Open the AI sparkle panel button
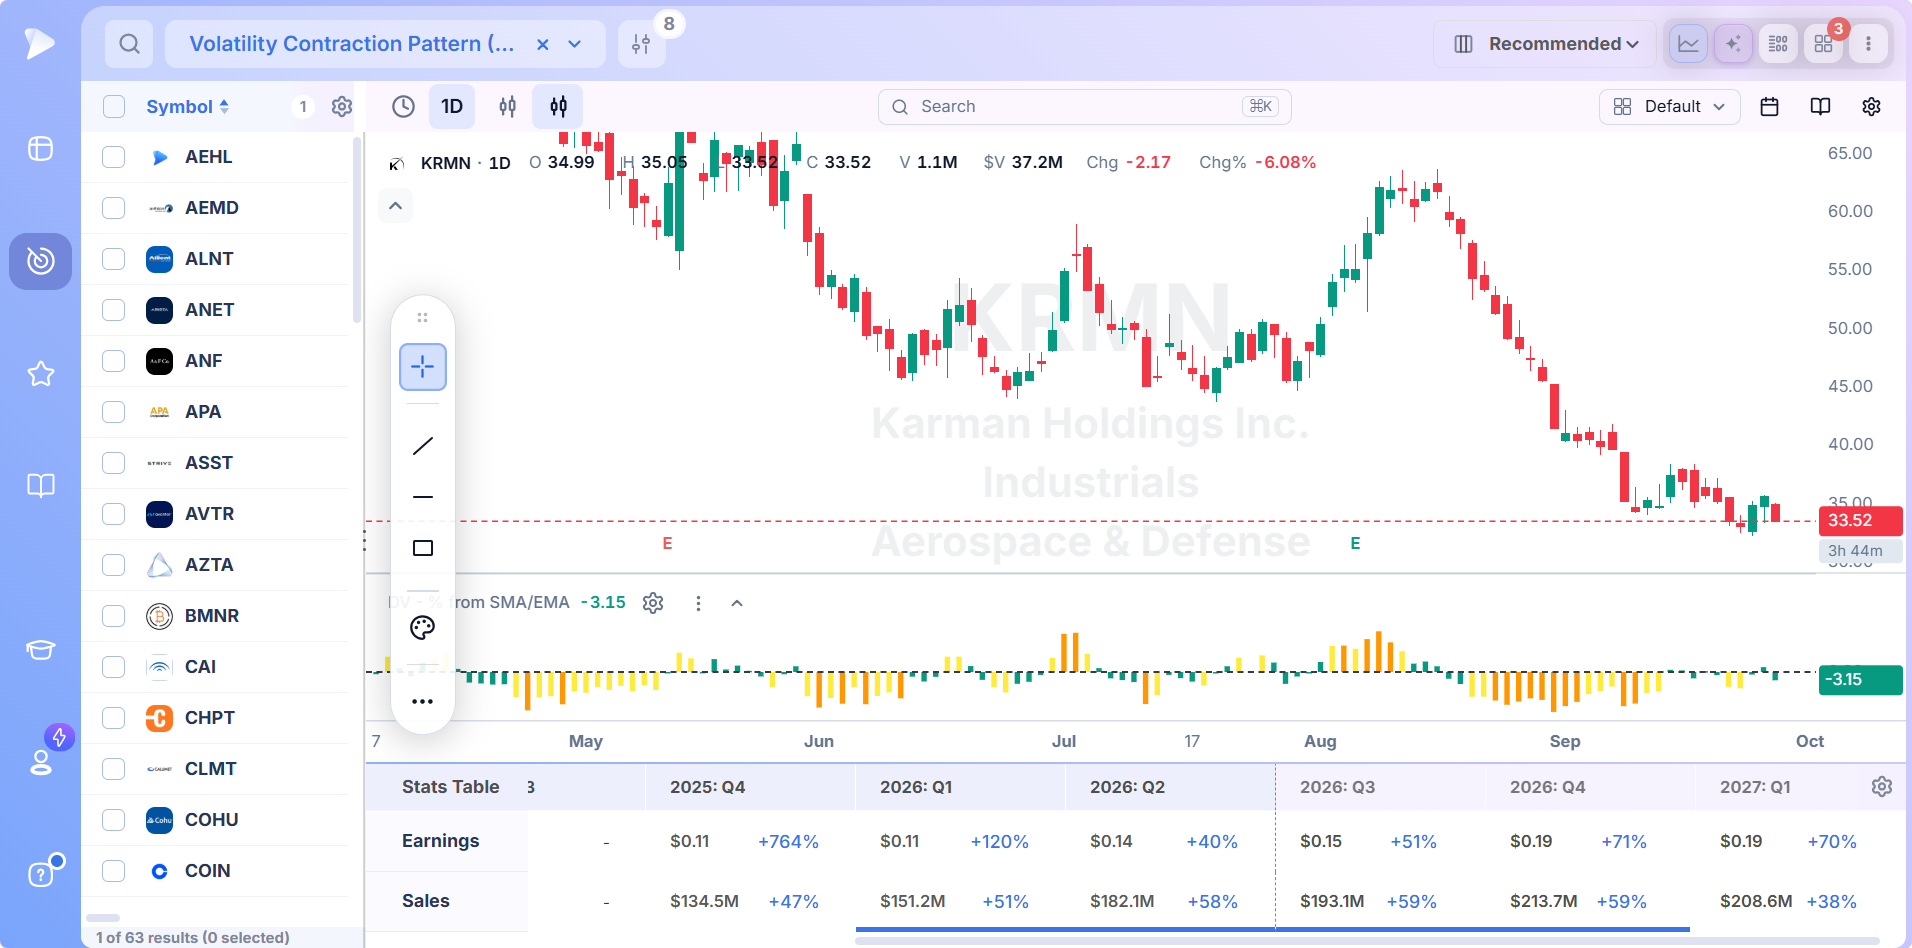This screenshot has height=948, width=1912. [1733, 44]
